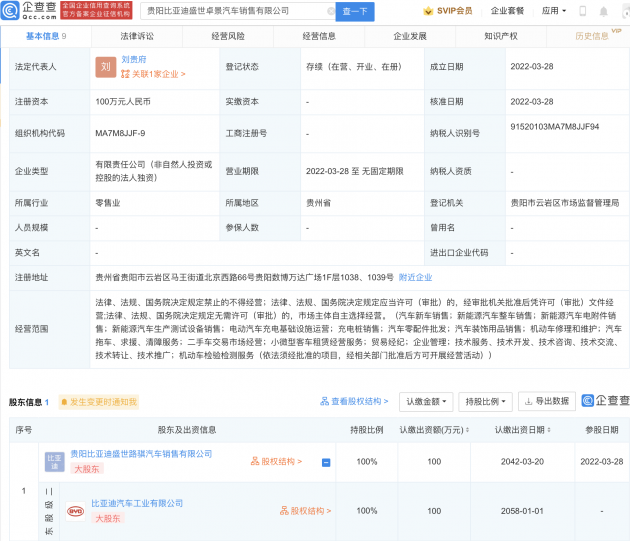
Task: Click the SVIP crown icon
Action: (428, 11)
